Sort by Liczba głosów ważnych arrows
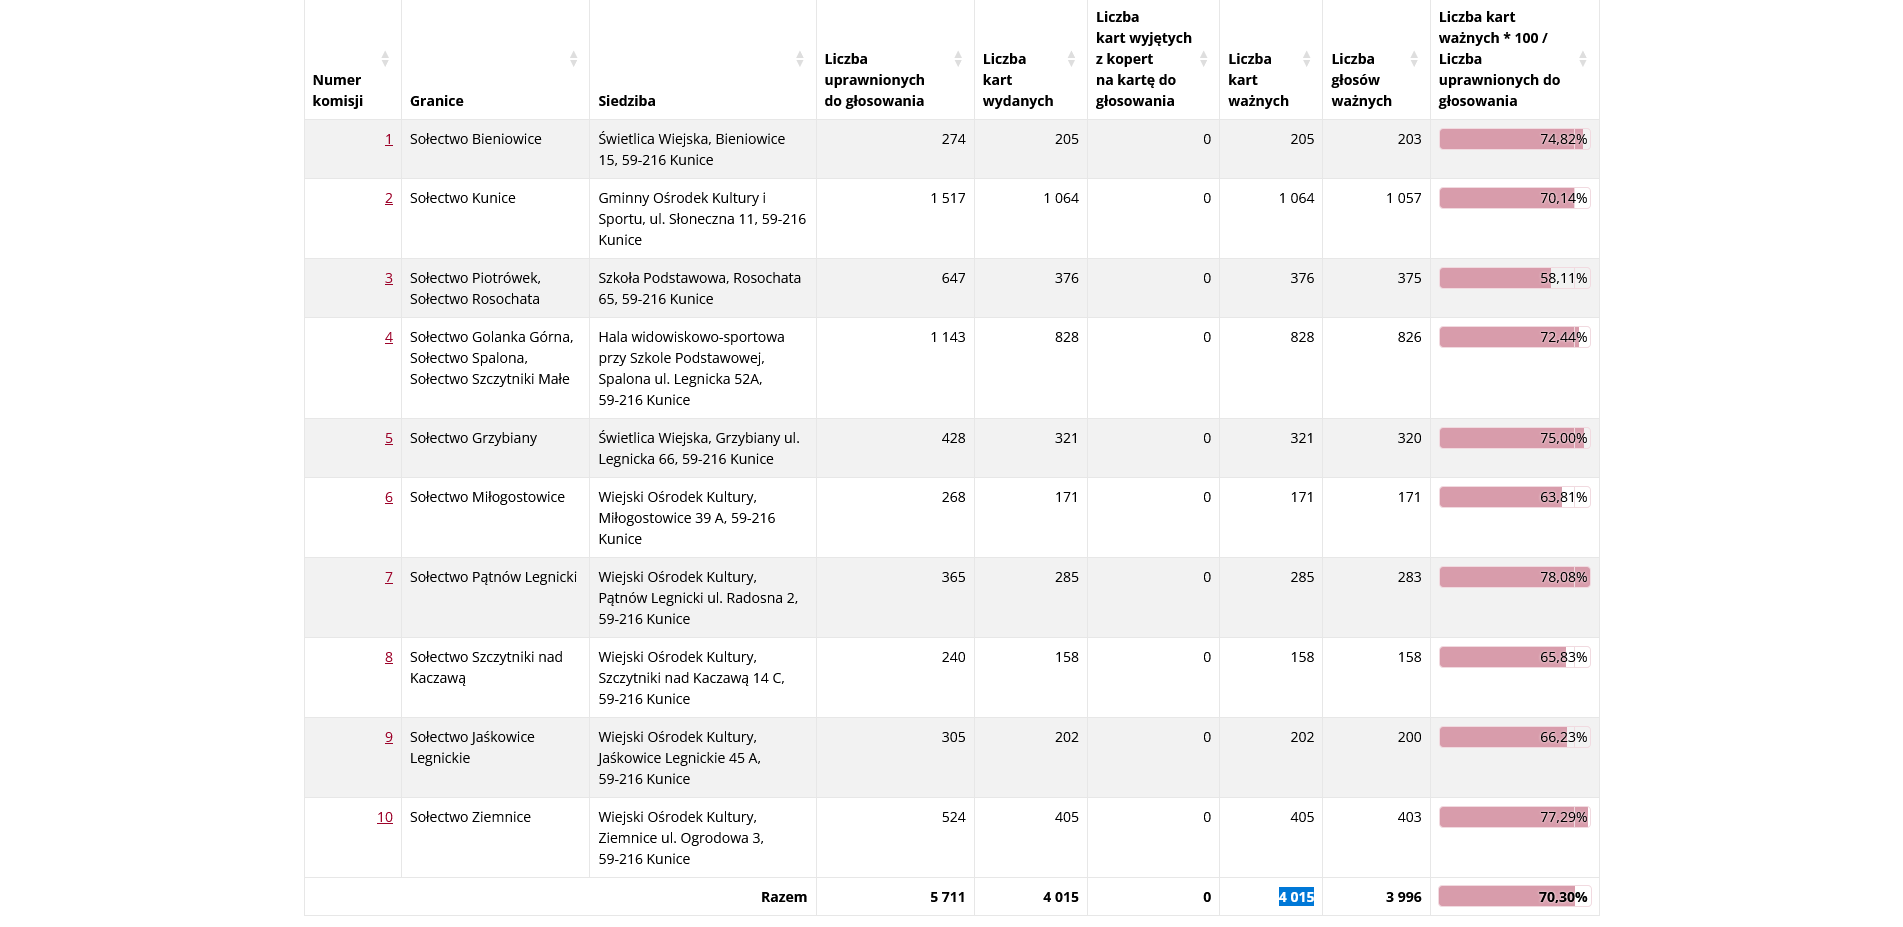 click(1414, 59)
